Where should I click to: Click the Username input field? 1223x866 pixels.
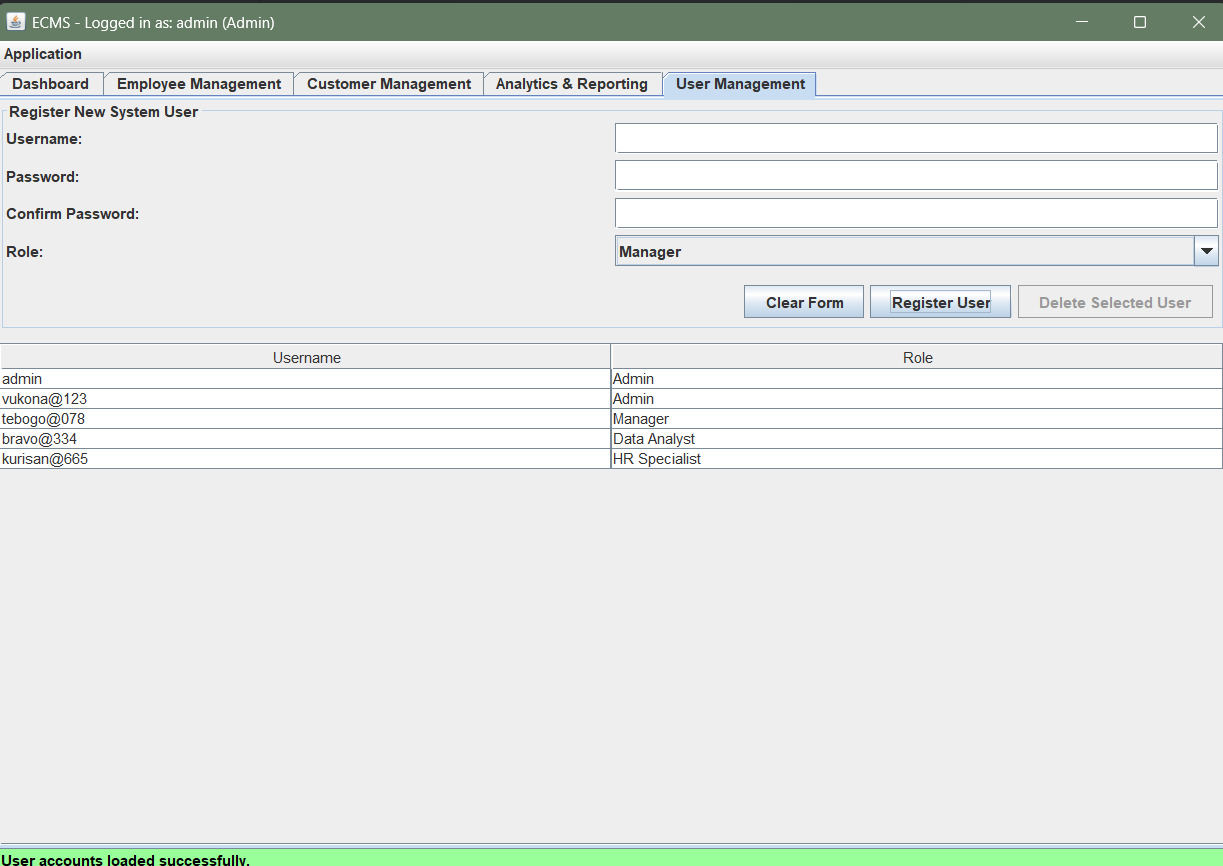916,137
